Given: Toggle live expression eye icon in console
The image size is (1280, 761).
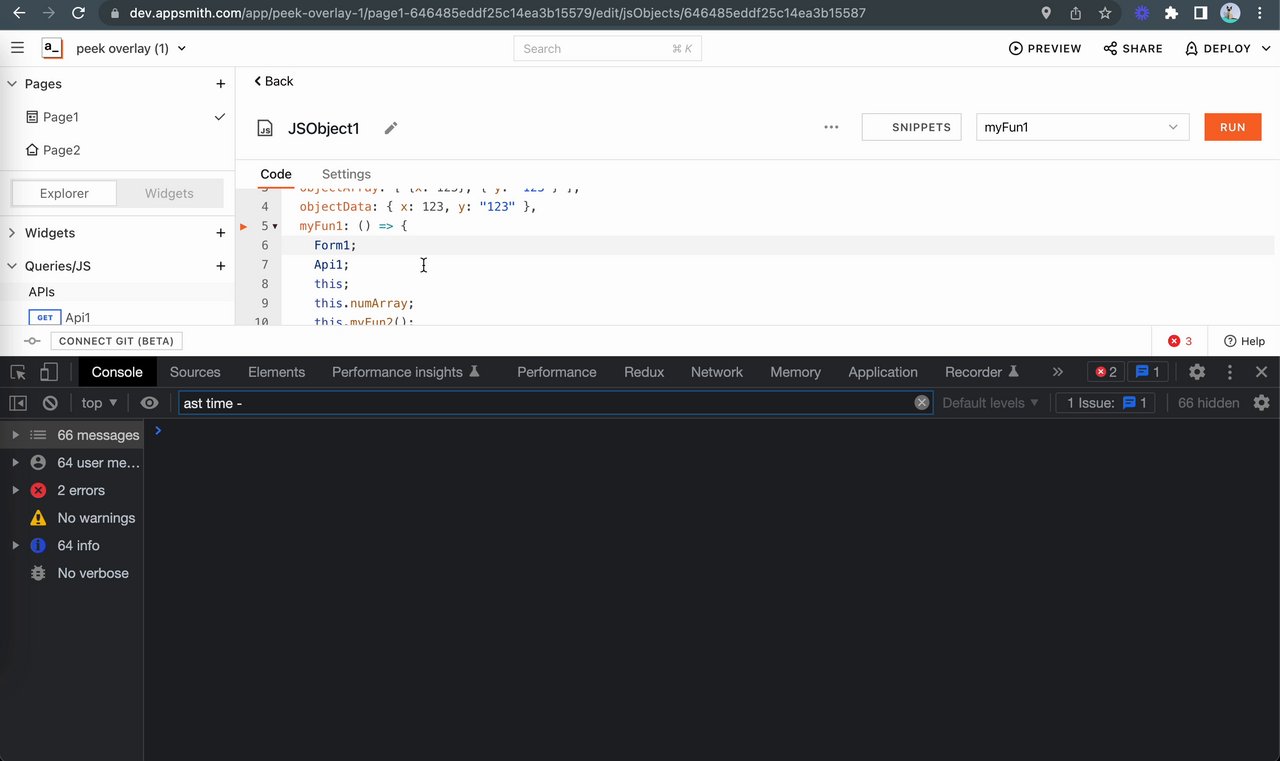Looking at the screenshot, I should [149, 403].
